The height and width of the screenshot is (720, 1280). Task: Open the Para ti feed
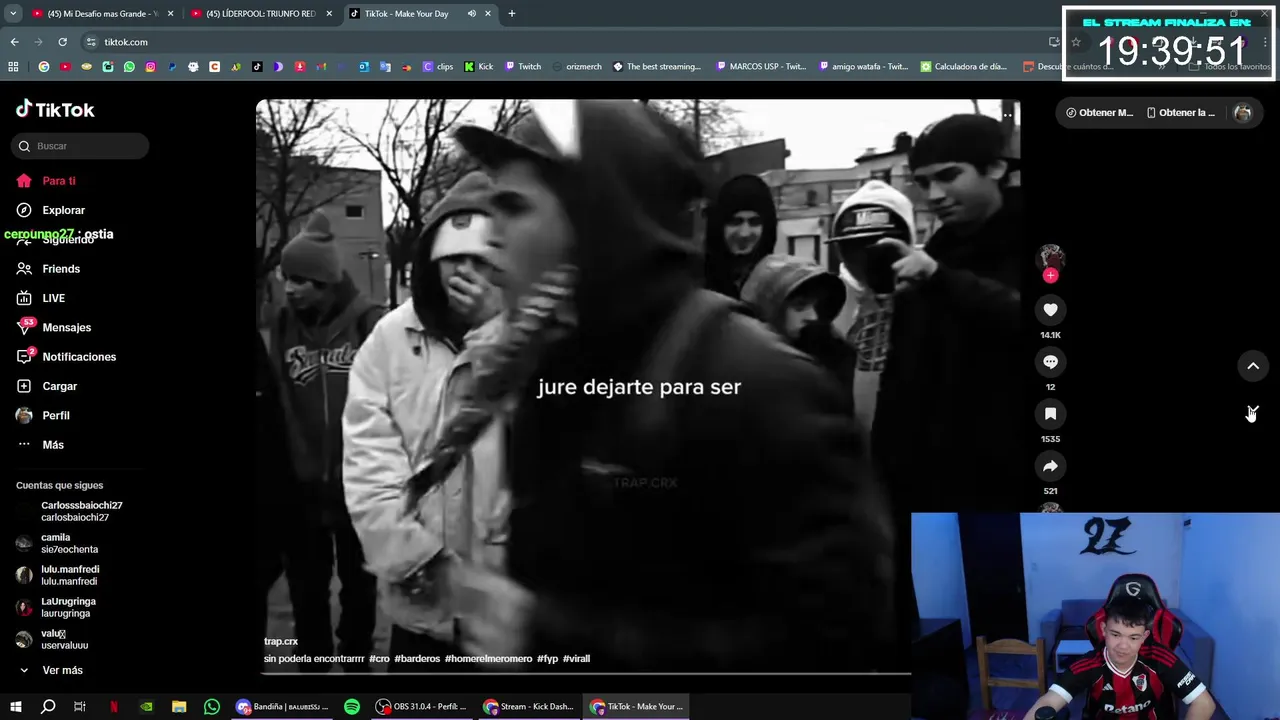coord(46,181)
